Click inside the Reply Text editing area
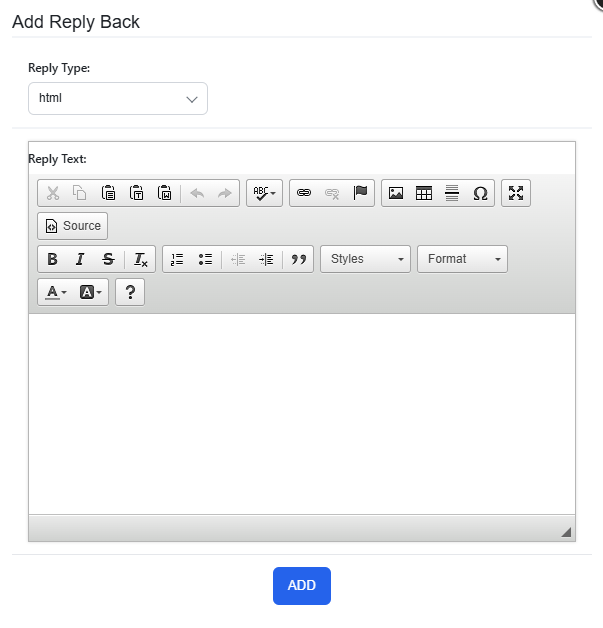Screen dimensions: 603x628 (302, 414)
